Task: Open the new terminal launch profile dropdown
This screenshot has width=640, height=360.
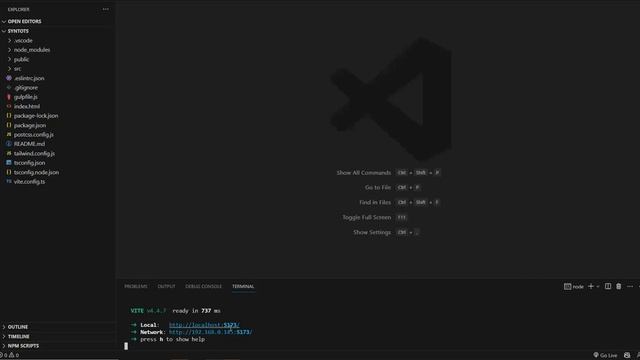Action: (x=598, y=287)
